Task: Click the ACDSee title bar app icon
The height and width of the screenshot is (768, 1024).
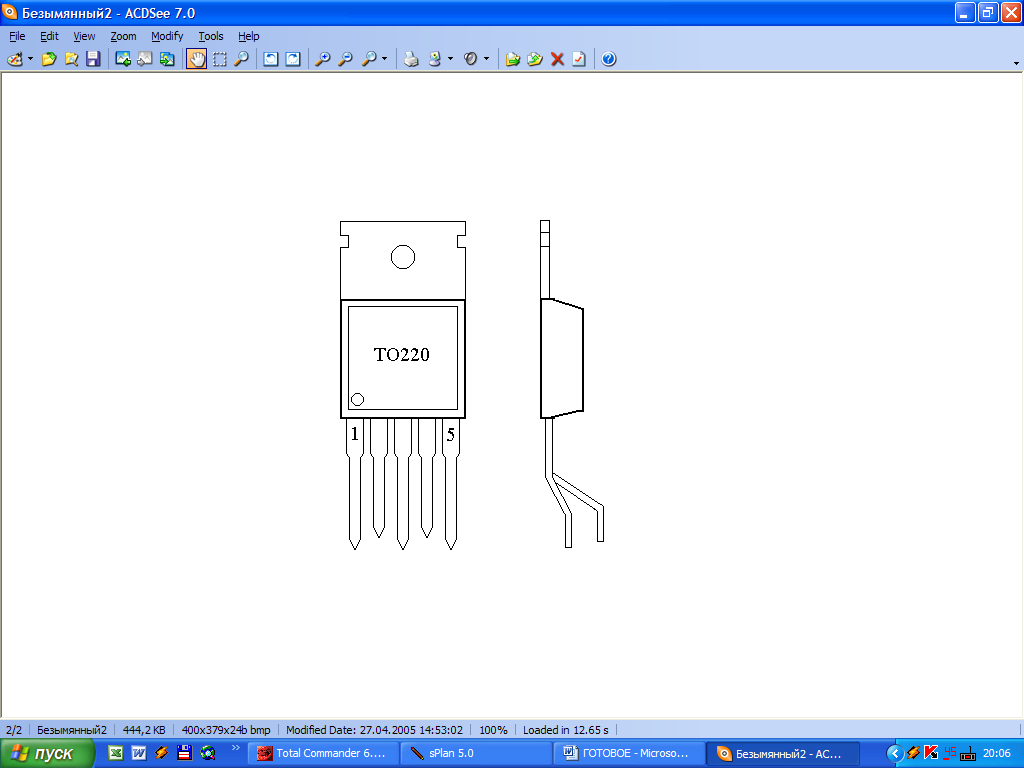Action: 10,12
